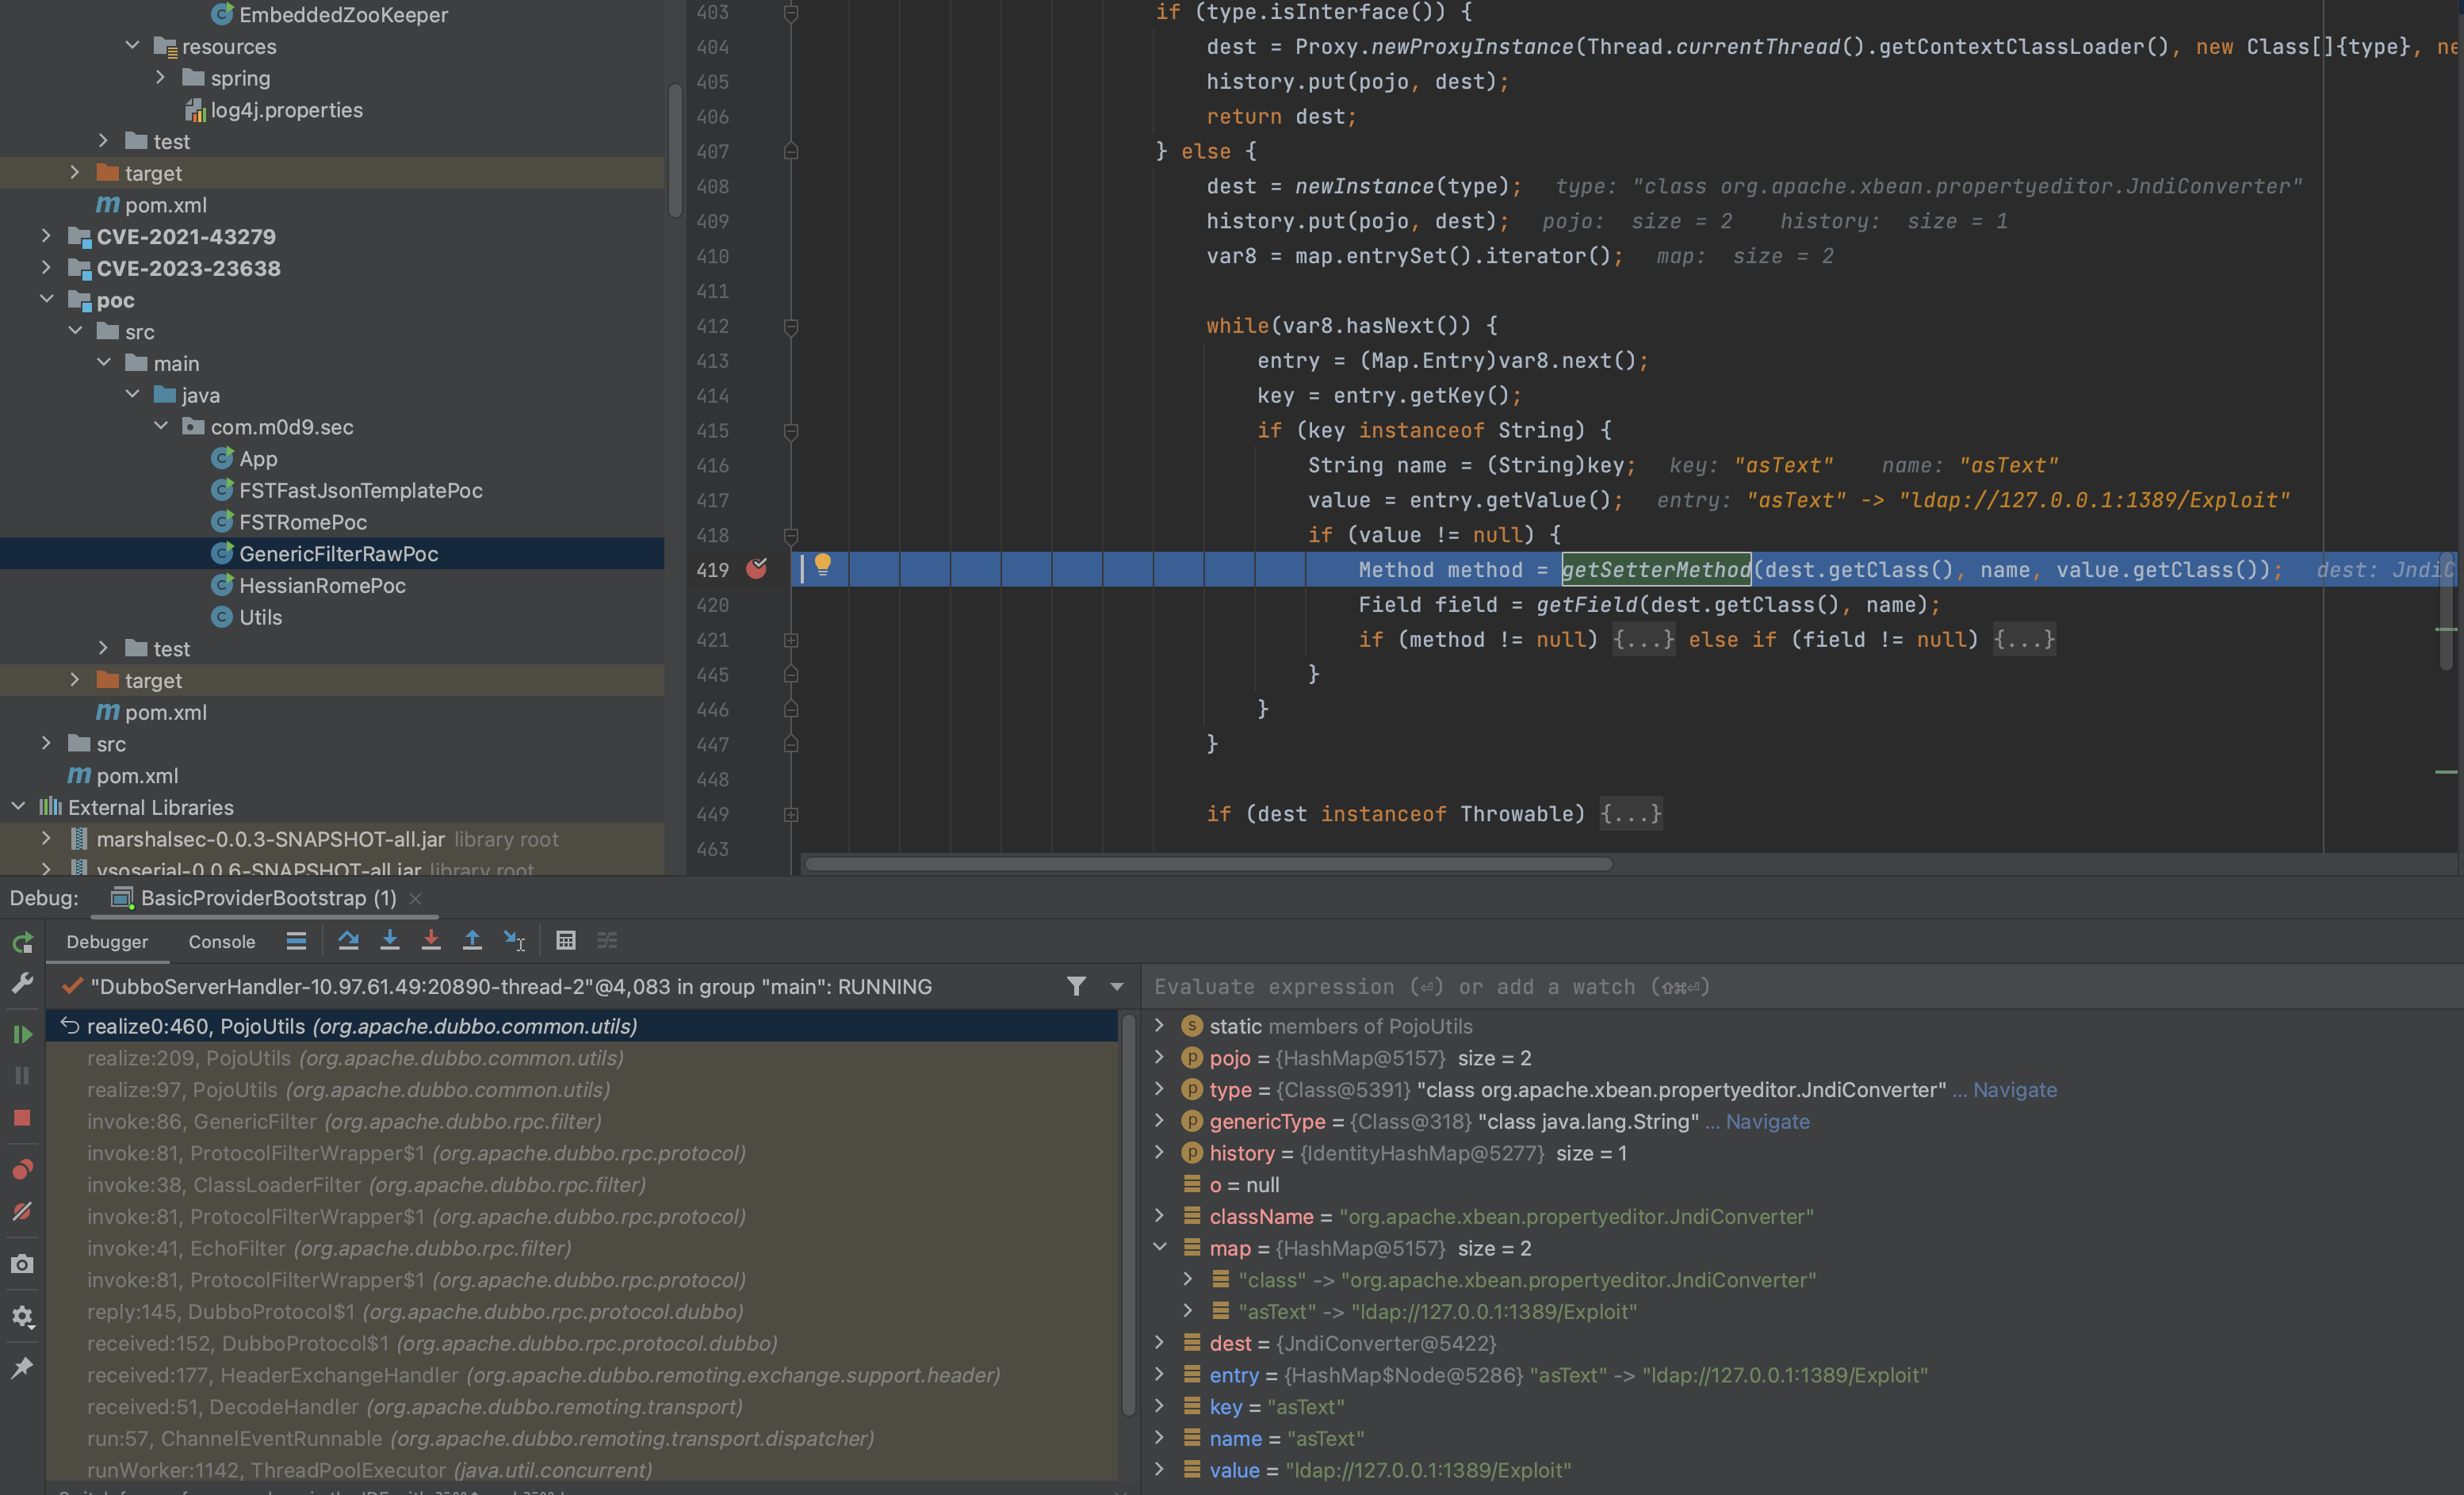Expand folded block on line 421
Image resolution: width=2464 pixels, height=1495 pixels.
coord(791,639)
